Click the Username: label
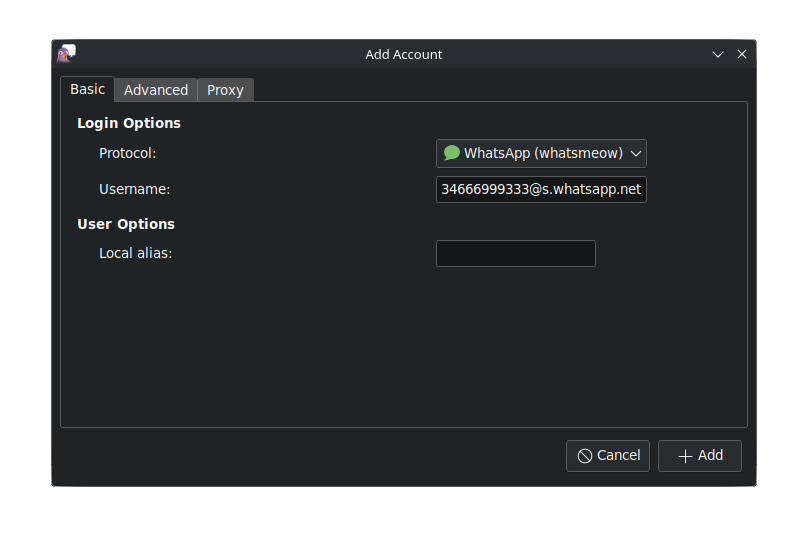The height and width of the screenshot is (537, 806). tap(134, 189)
